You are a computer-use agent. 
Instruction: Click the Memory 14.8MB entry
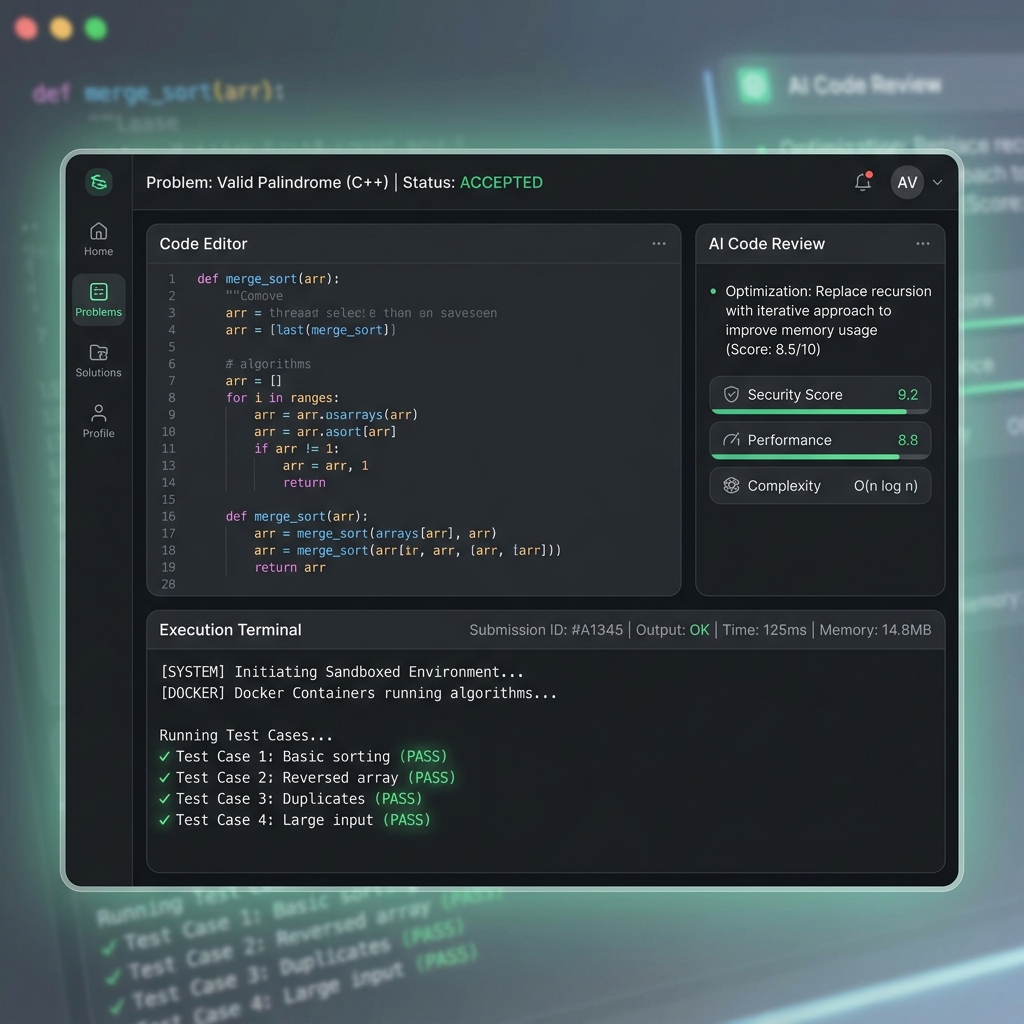point(875,630)
